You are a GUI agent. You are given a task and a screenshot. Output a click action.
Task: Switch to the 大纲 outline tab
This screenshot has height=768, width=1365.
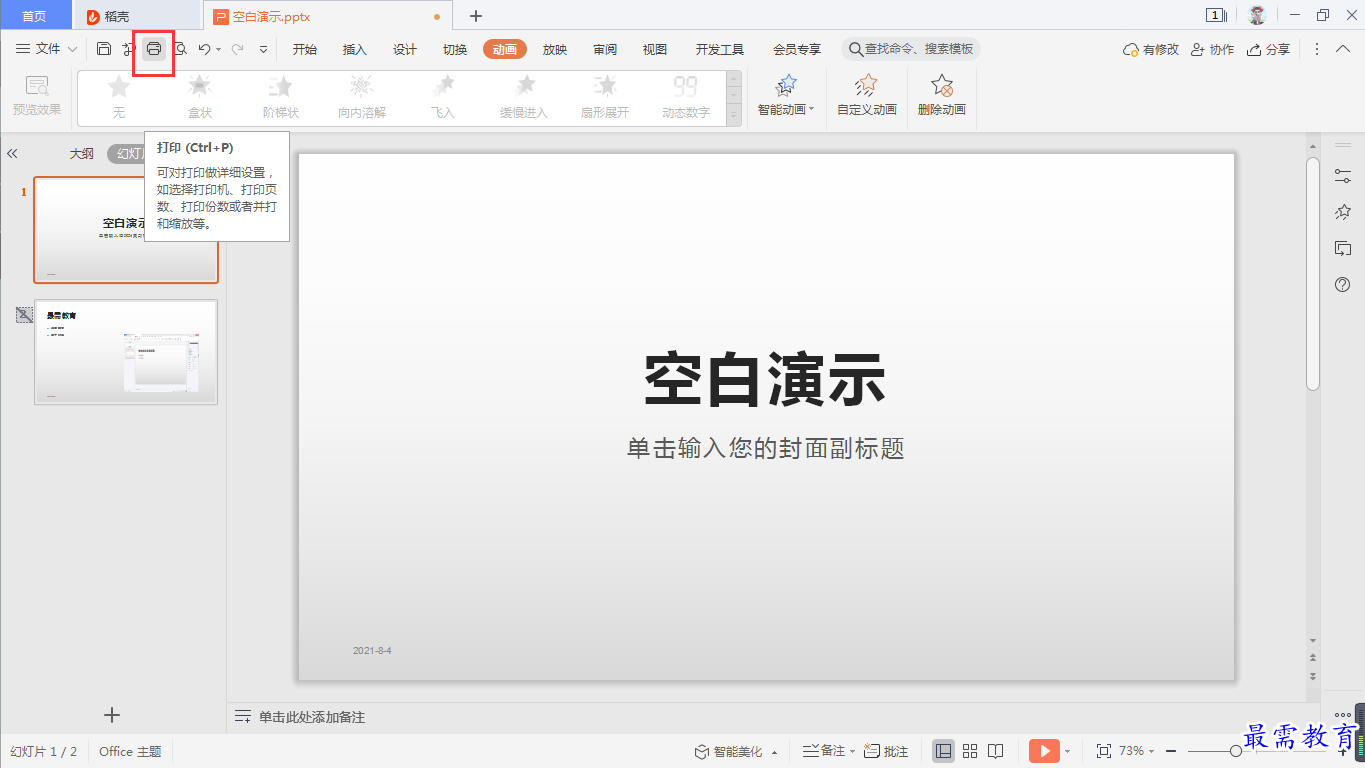click(82, 154)
